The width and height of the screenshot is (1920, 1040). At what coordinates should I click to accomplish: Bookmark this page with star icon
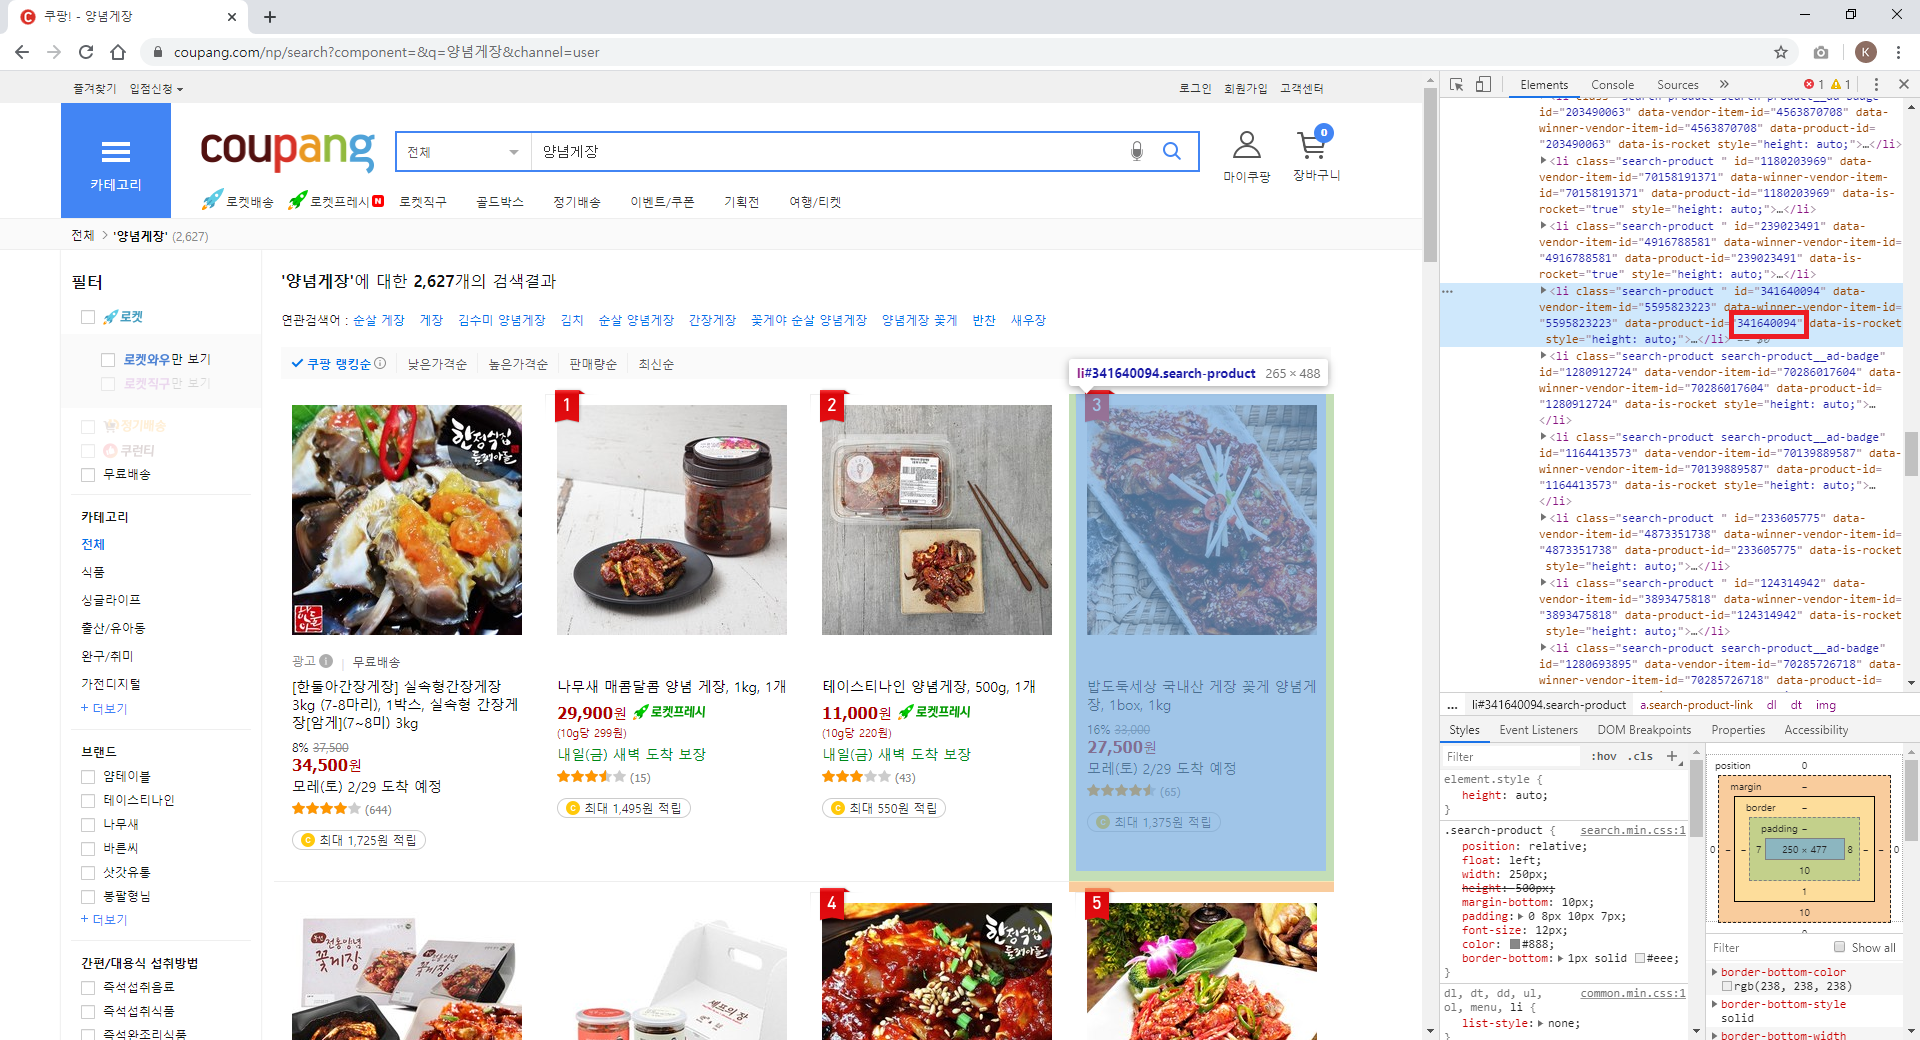(x=1781, y=52)
